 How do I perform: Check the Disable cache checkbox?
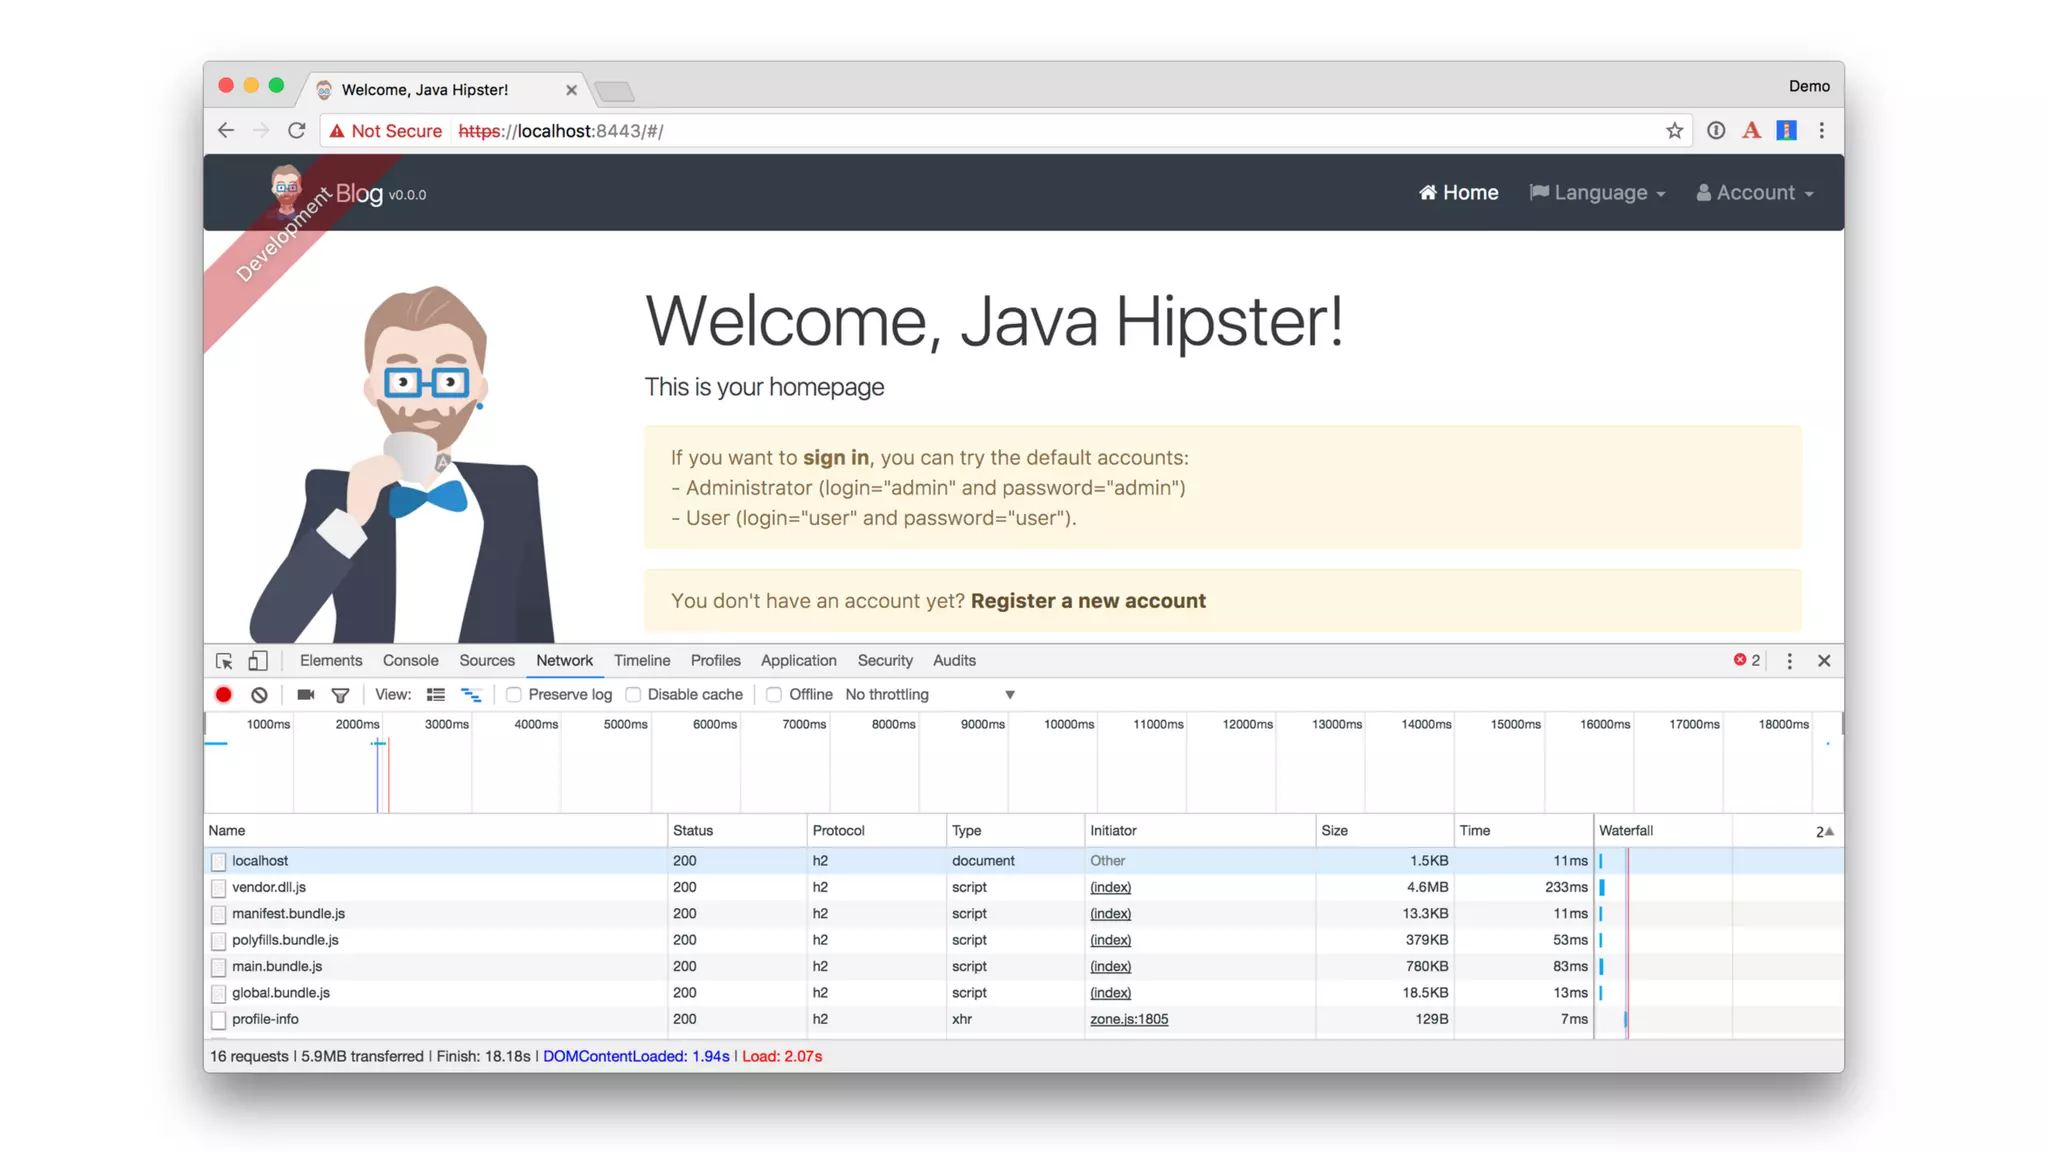(633, 694)
